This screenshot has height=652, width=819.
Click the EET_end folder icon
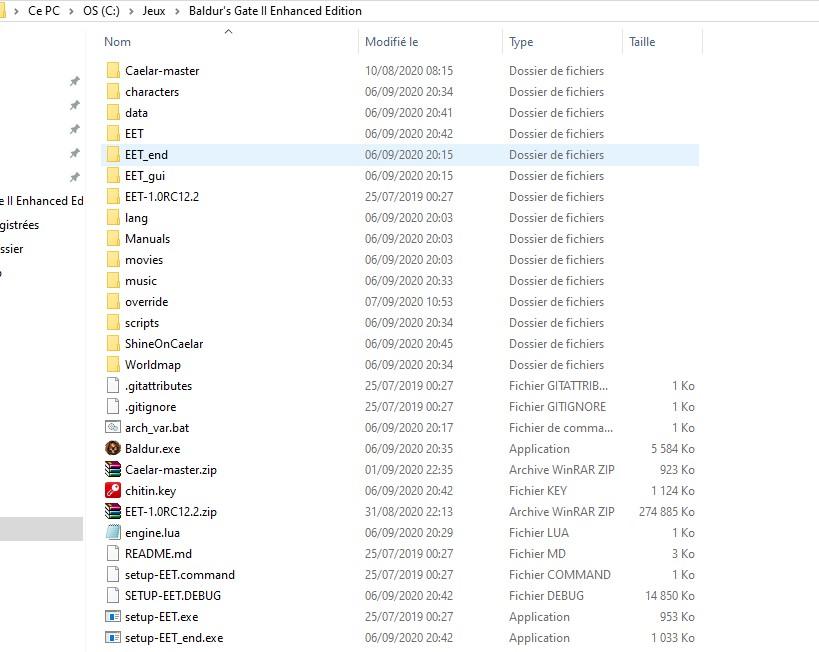[x=113, y=155]
